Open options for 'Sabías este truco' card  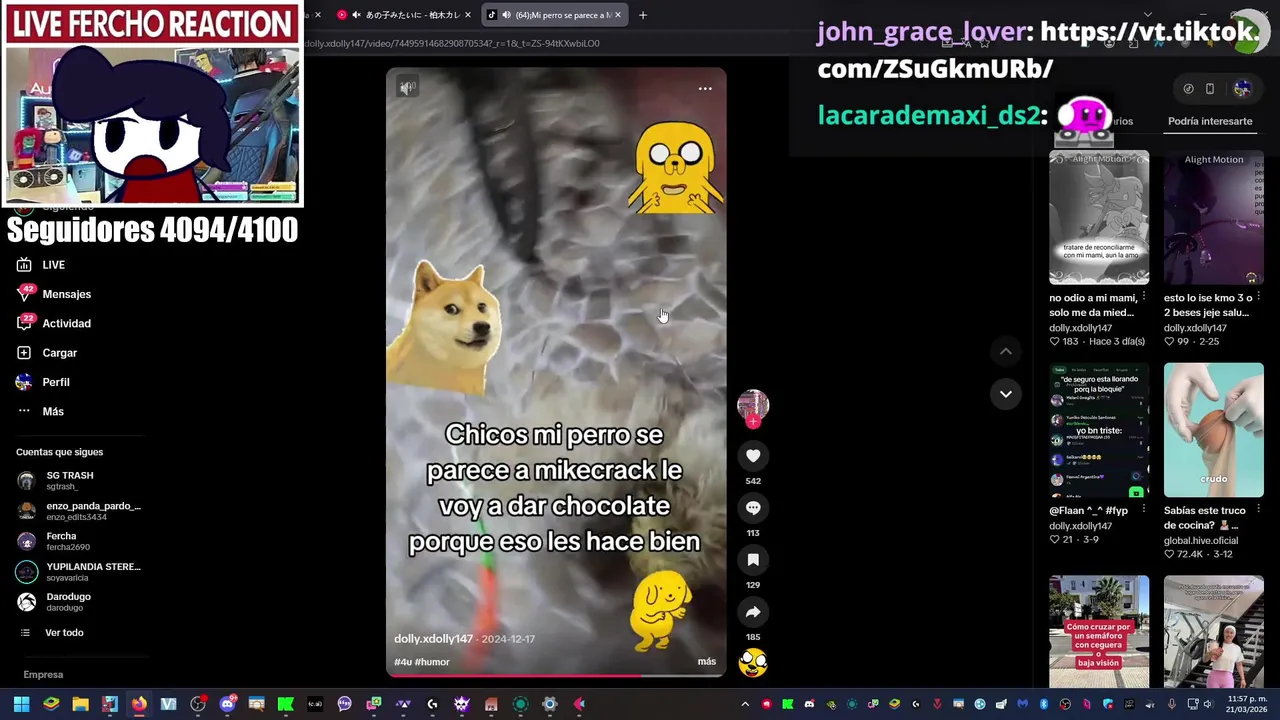[x=1259, y=510]
